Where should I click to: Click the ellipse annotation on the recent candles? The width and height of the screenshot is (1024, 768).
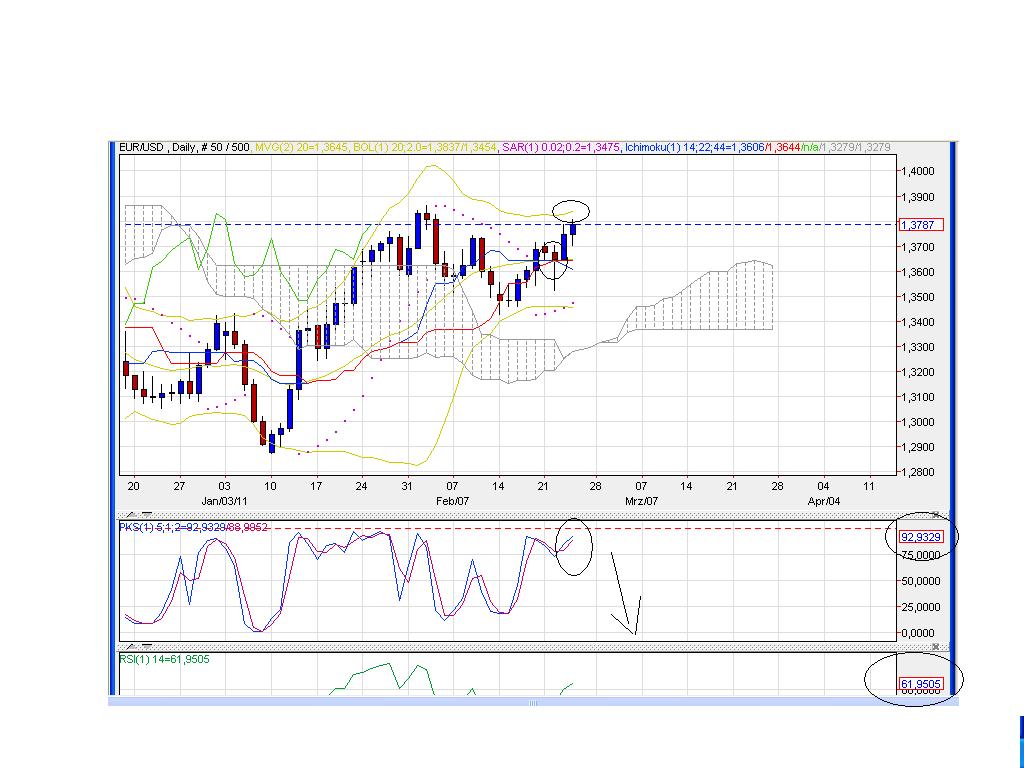(572, 211)
